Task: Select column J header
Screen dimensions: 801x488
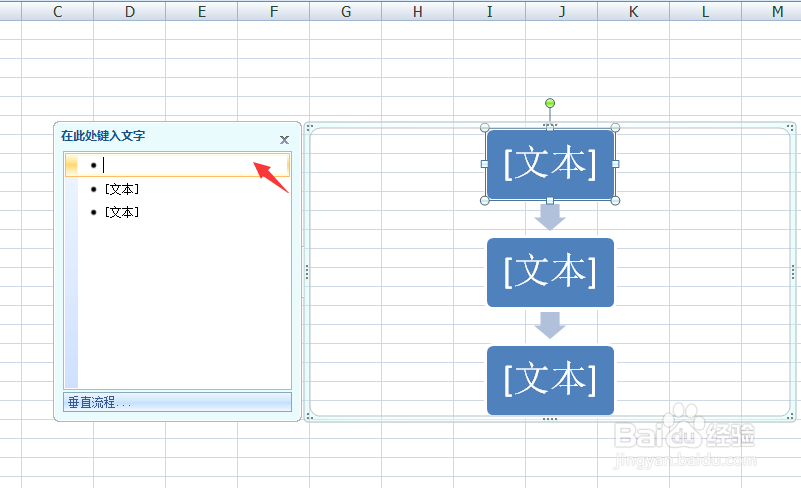Action: tap(561, 11)
